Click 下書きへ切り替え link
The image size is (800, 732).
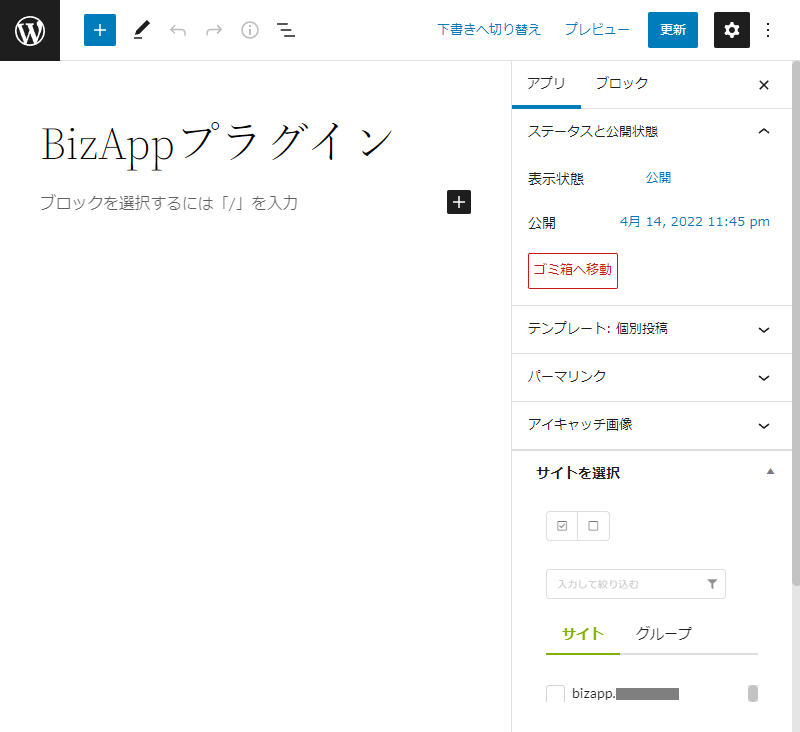click(489, 30)
